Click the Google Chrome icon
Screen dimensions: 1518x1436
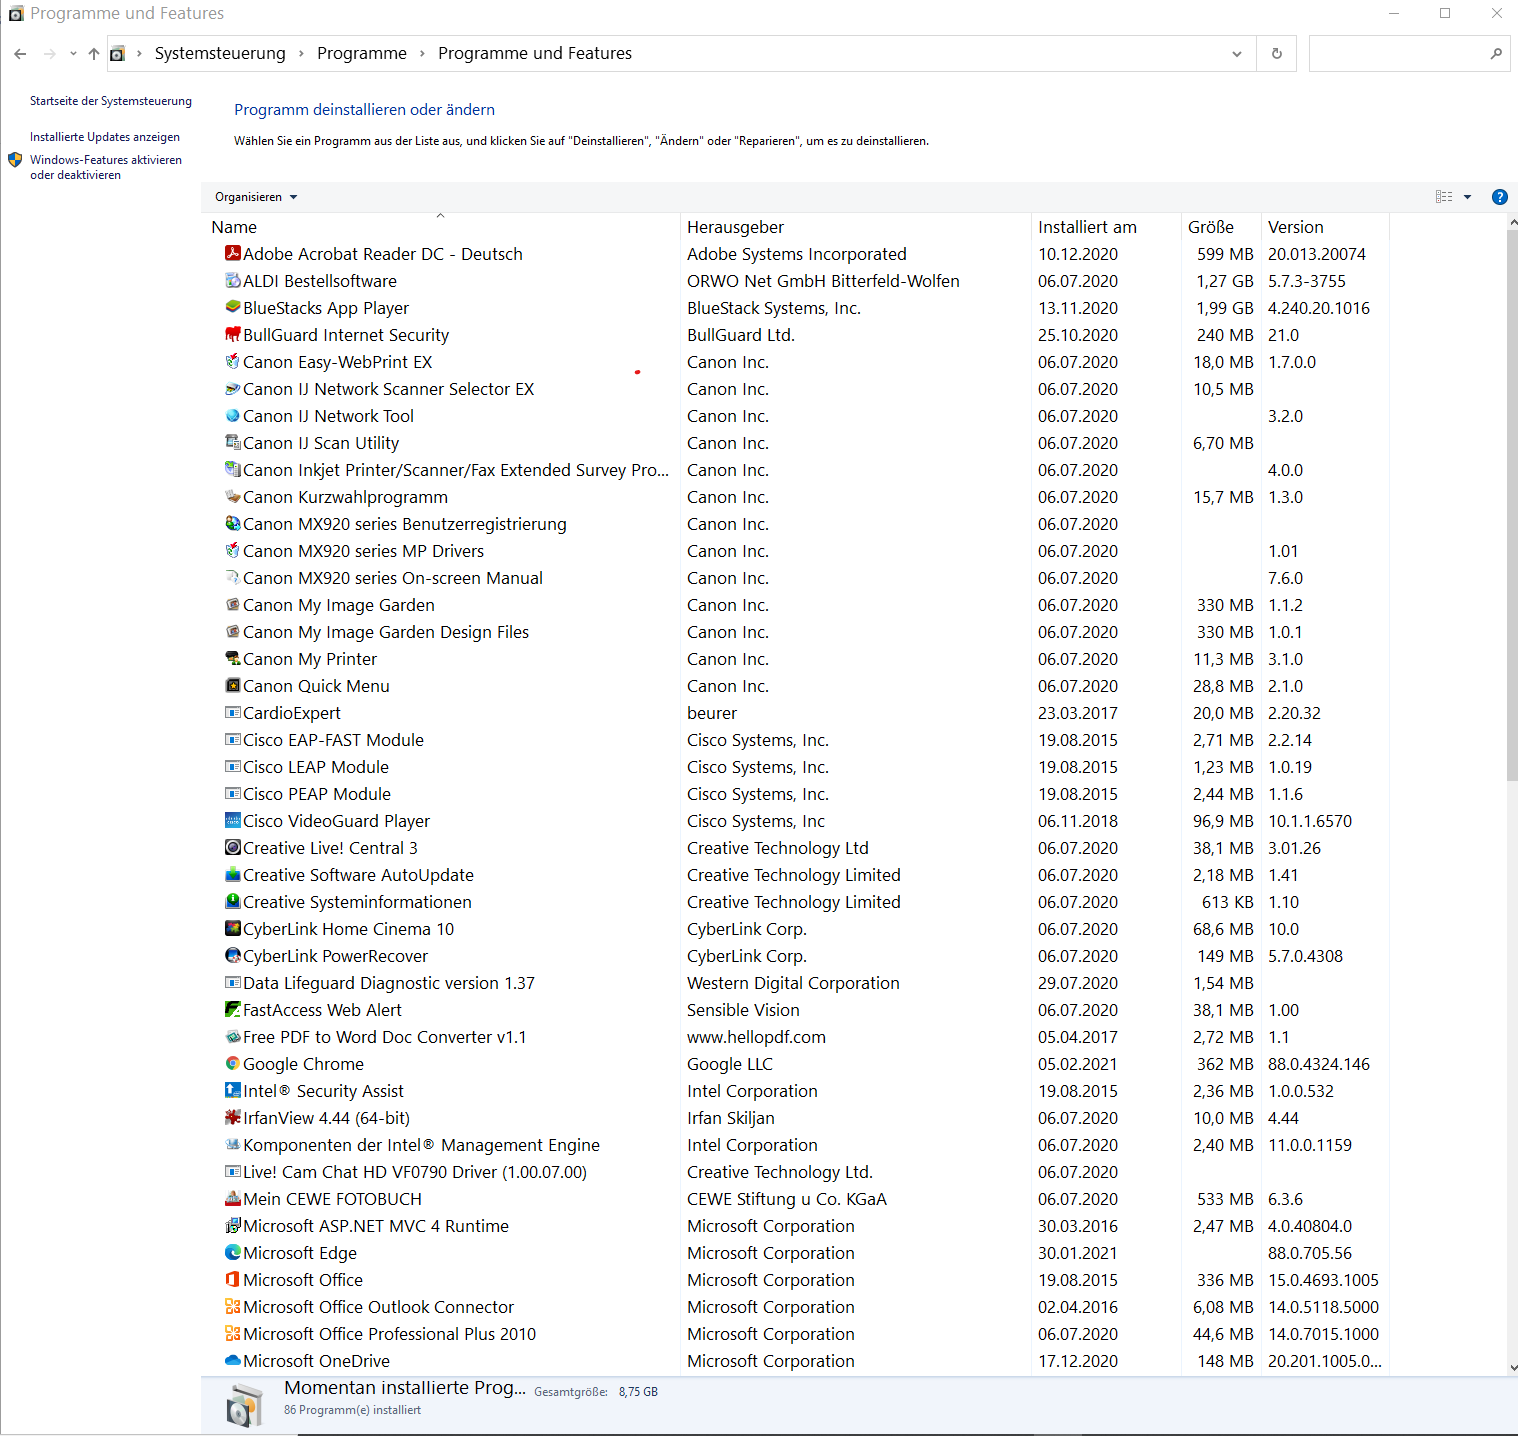[233, 1063]
